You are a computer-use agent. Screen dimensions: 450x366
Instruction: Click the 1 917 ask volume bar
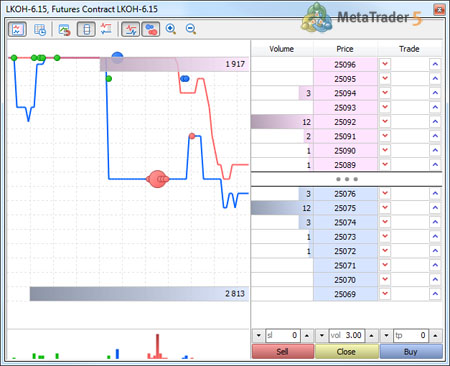point(174,64)
